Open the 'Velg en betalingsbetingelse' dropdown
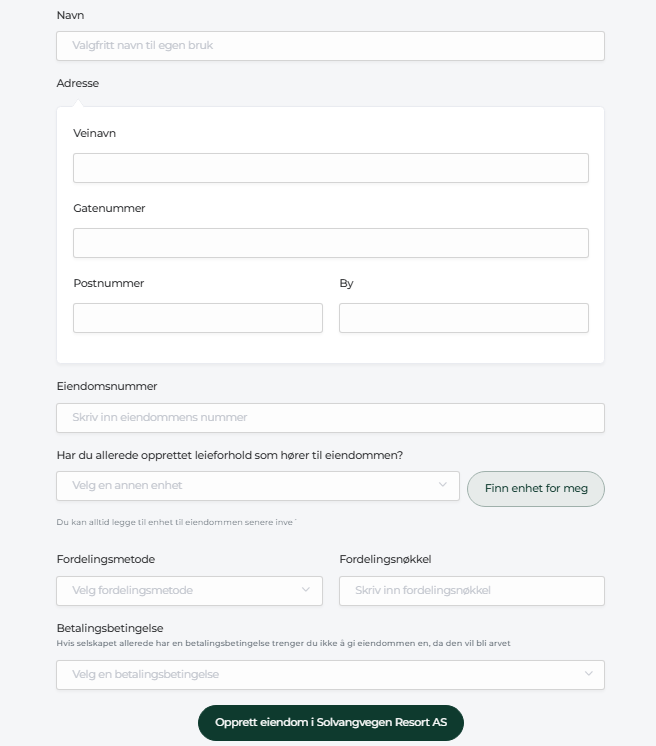656x746 pixels. point(330,675)
